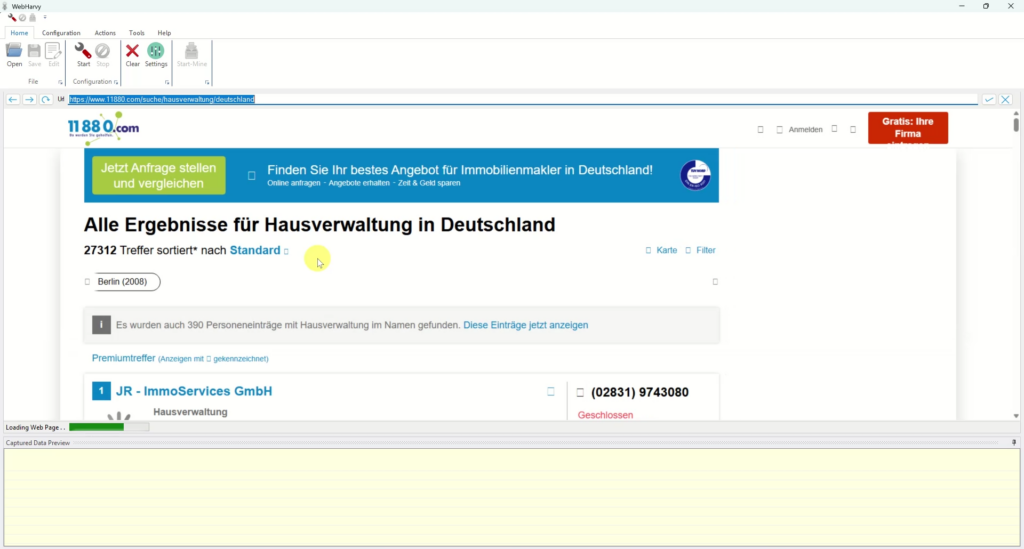Click Jetzt Anfrage stellen und vergleichen button

159,175
